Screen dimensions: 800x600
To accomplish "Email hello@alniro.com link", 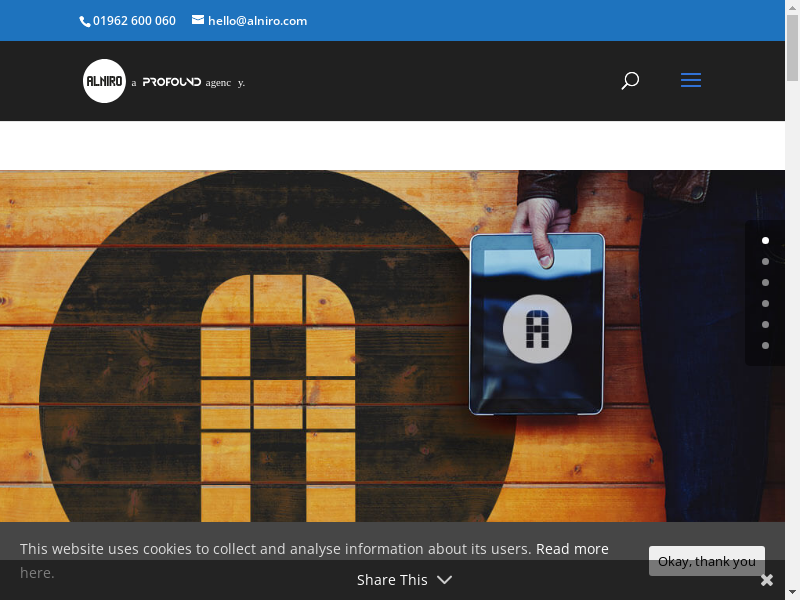I will click(x=257, y=21).
